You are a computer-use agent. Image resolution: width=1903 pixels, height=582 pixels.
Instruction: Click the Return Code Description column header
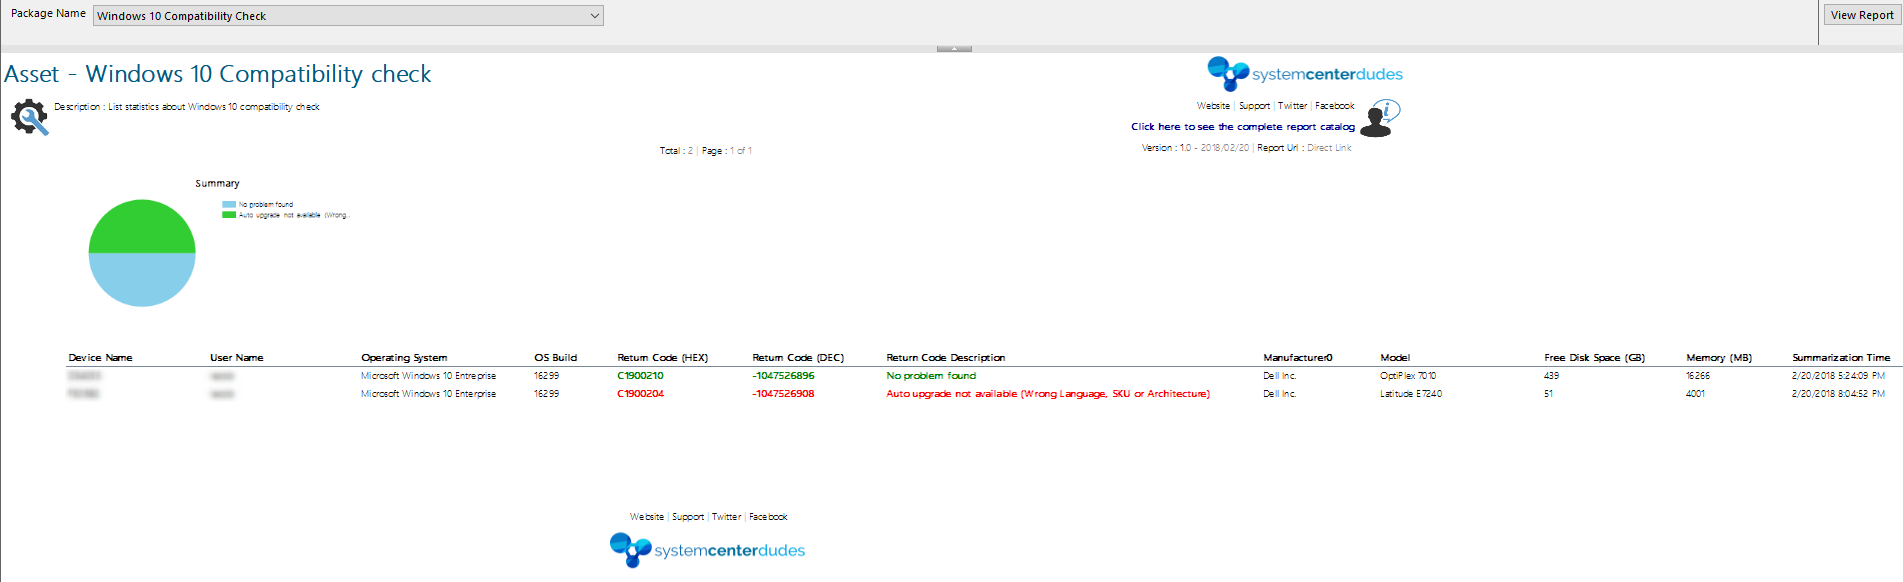tap(945, 358)
